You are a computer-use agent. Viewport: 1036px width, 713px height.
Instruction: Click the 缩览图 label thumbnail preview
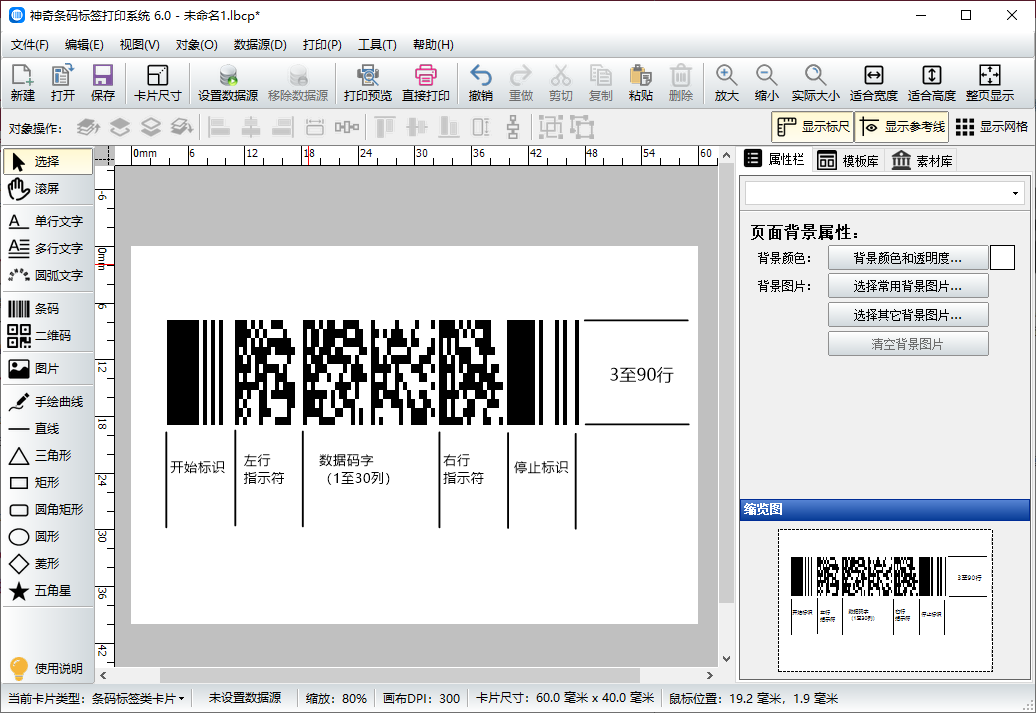coord(885,600)
